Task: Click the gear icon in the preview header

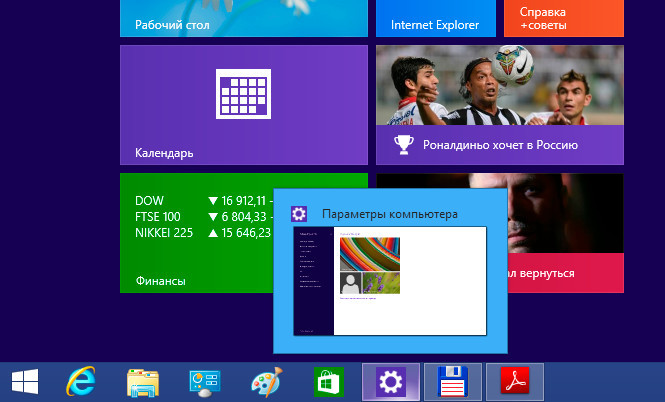Action: click(298, 214)
